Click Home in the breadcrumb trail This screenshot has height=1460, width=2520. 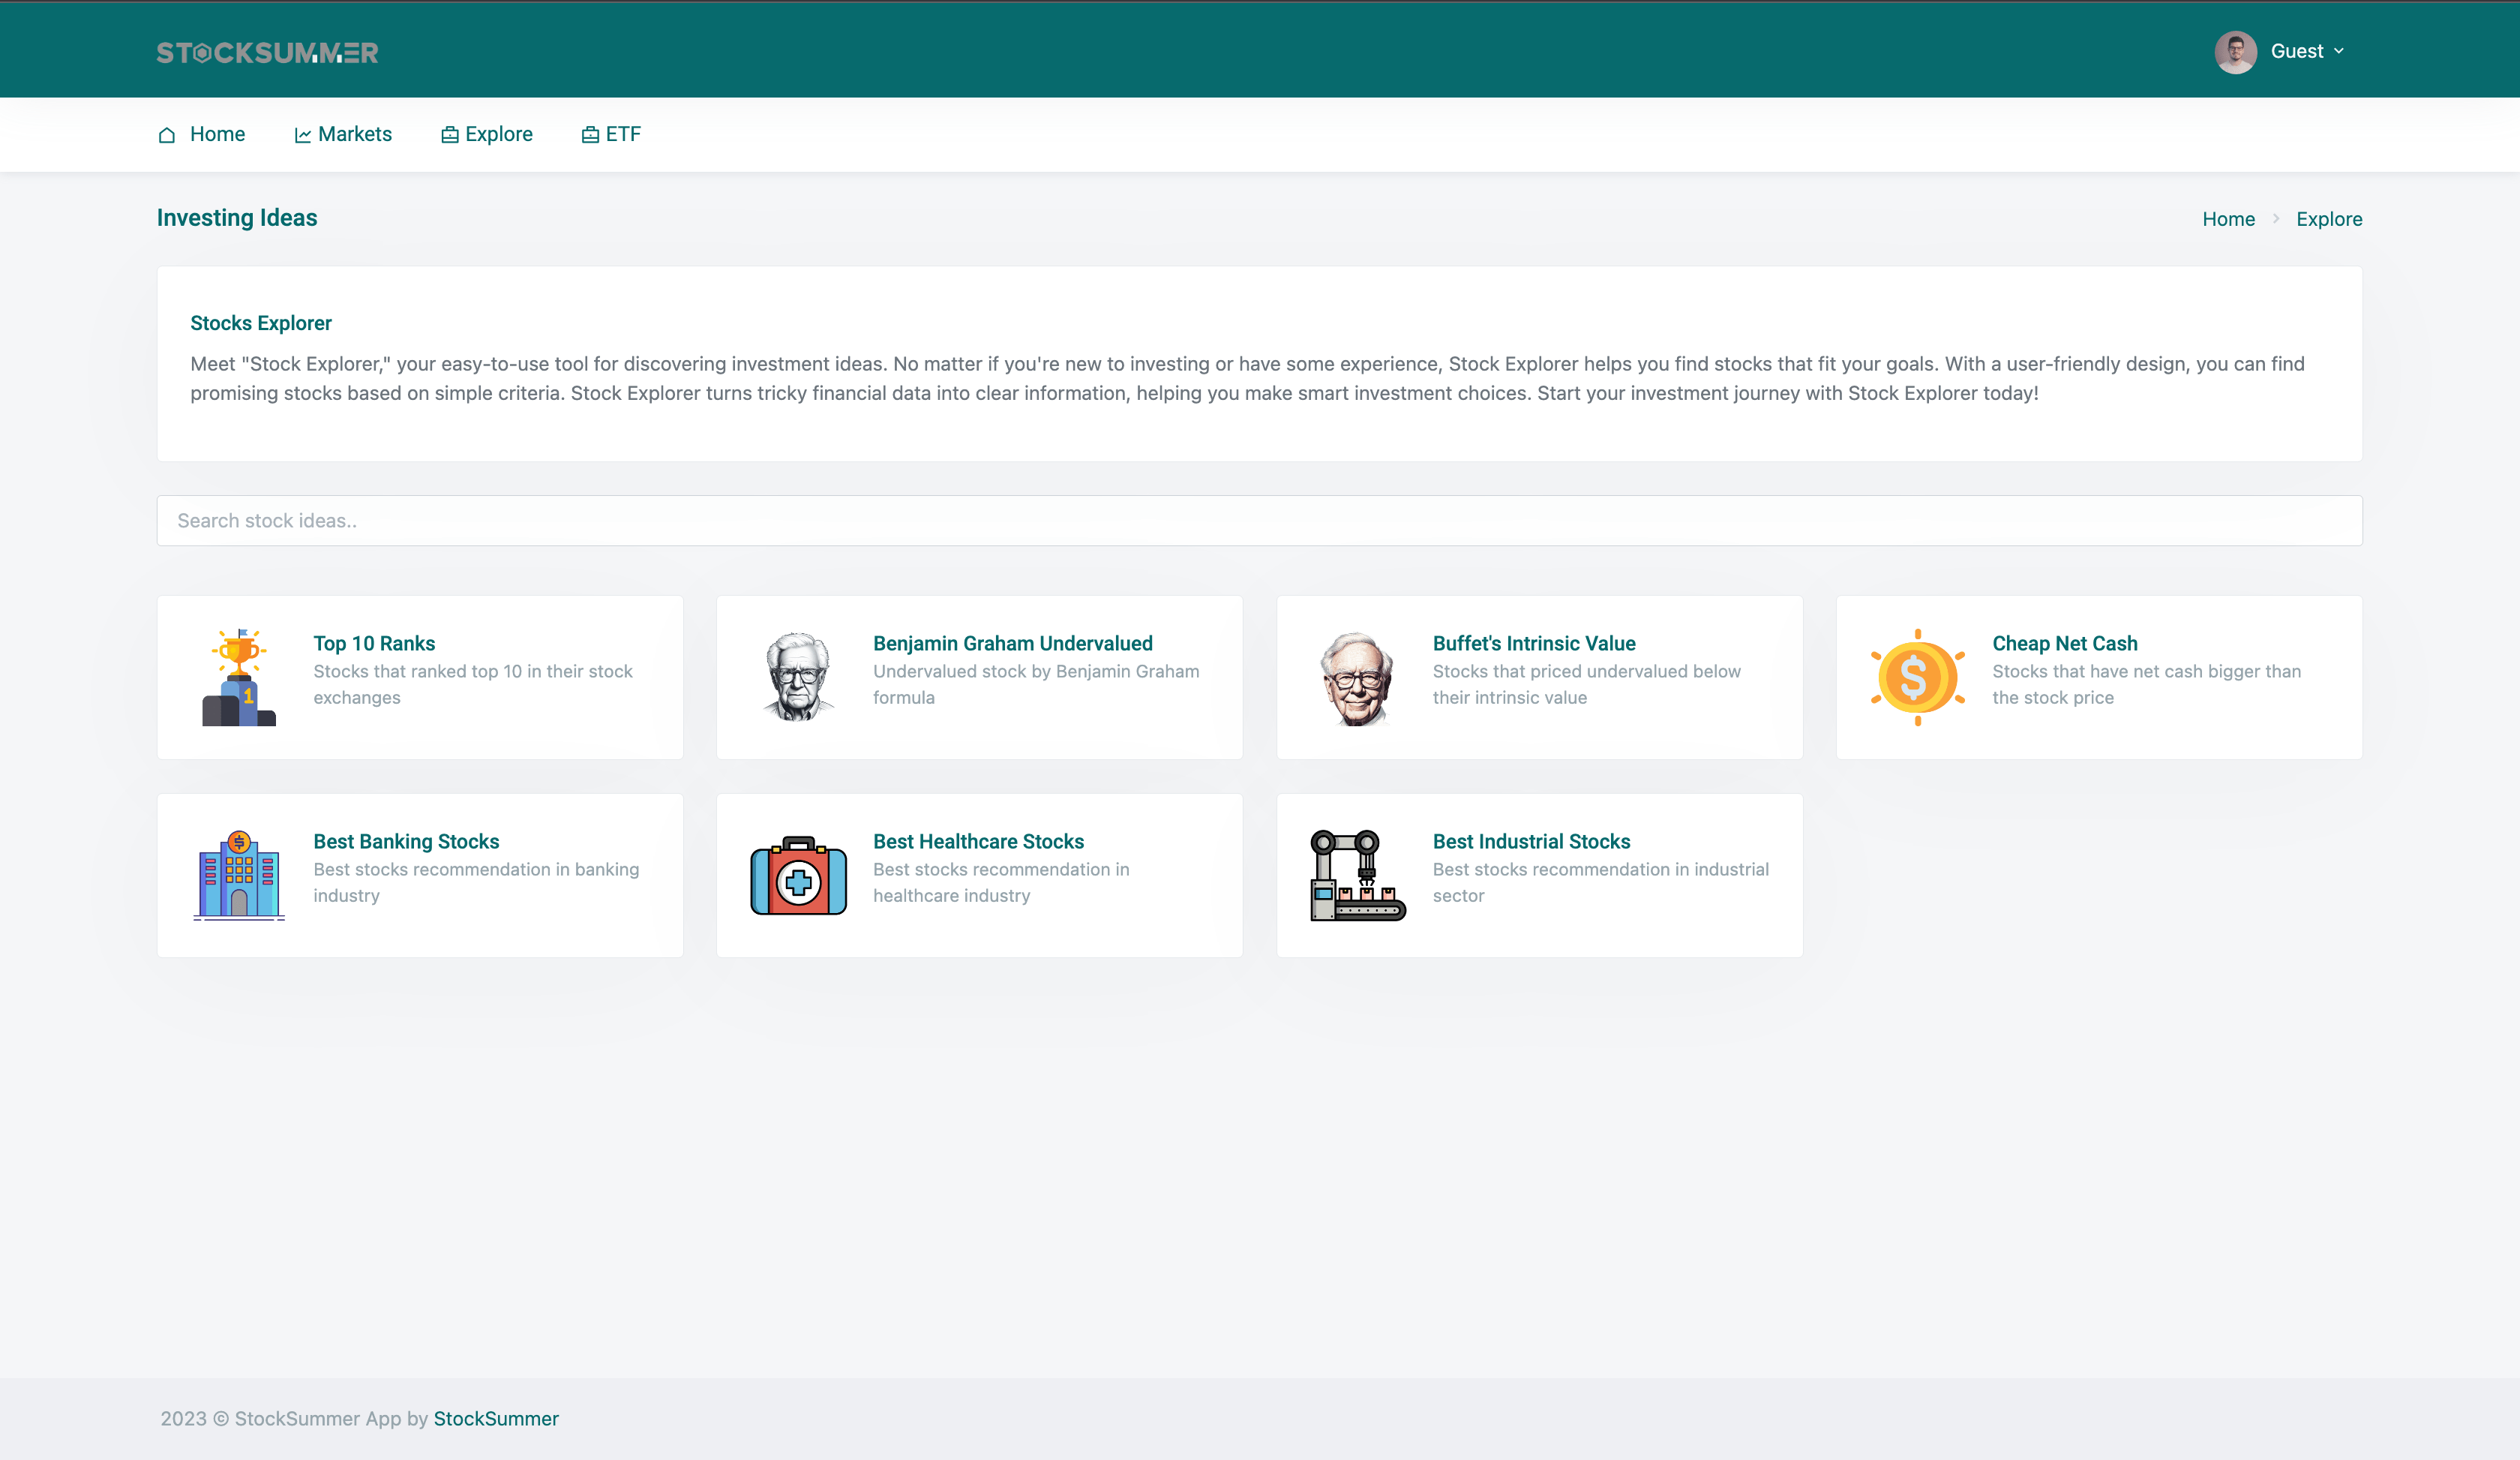[2229, 219]
